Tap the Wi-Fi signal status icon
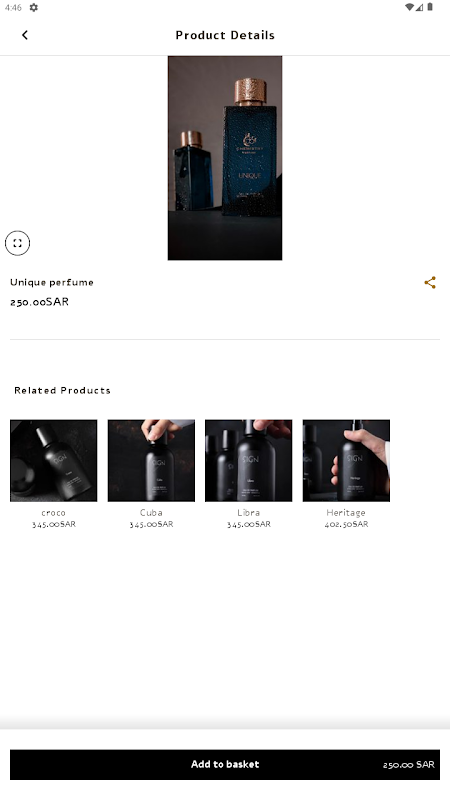Image resolution: width=450 pixels, height=800 pixels. tap(409, 7)
